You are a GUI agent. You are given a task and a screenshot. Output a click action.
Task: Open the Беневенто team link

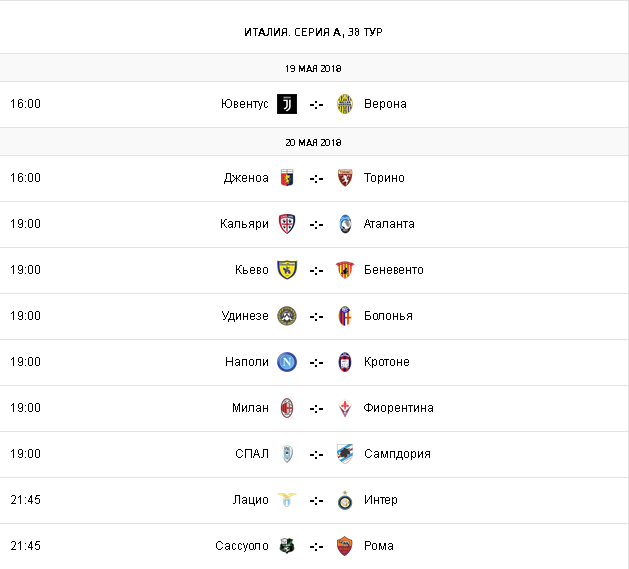[x=394, y=270]
